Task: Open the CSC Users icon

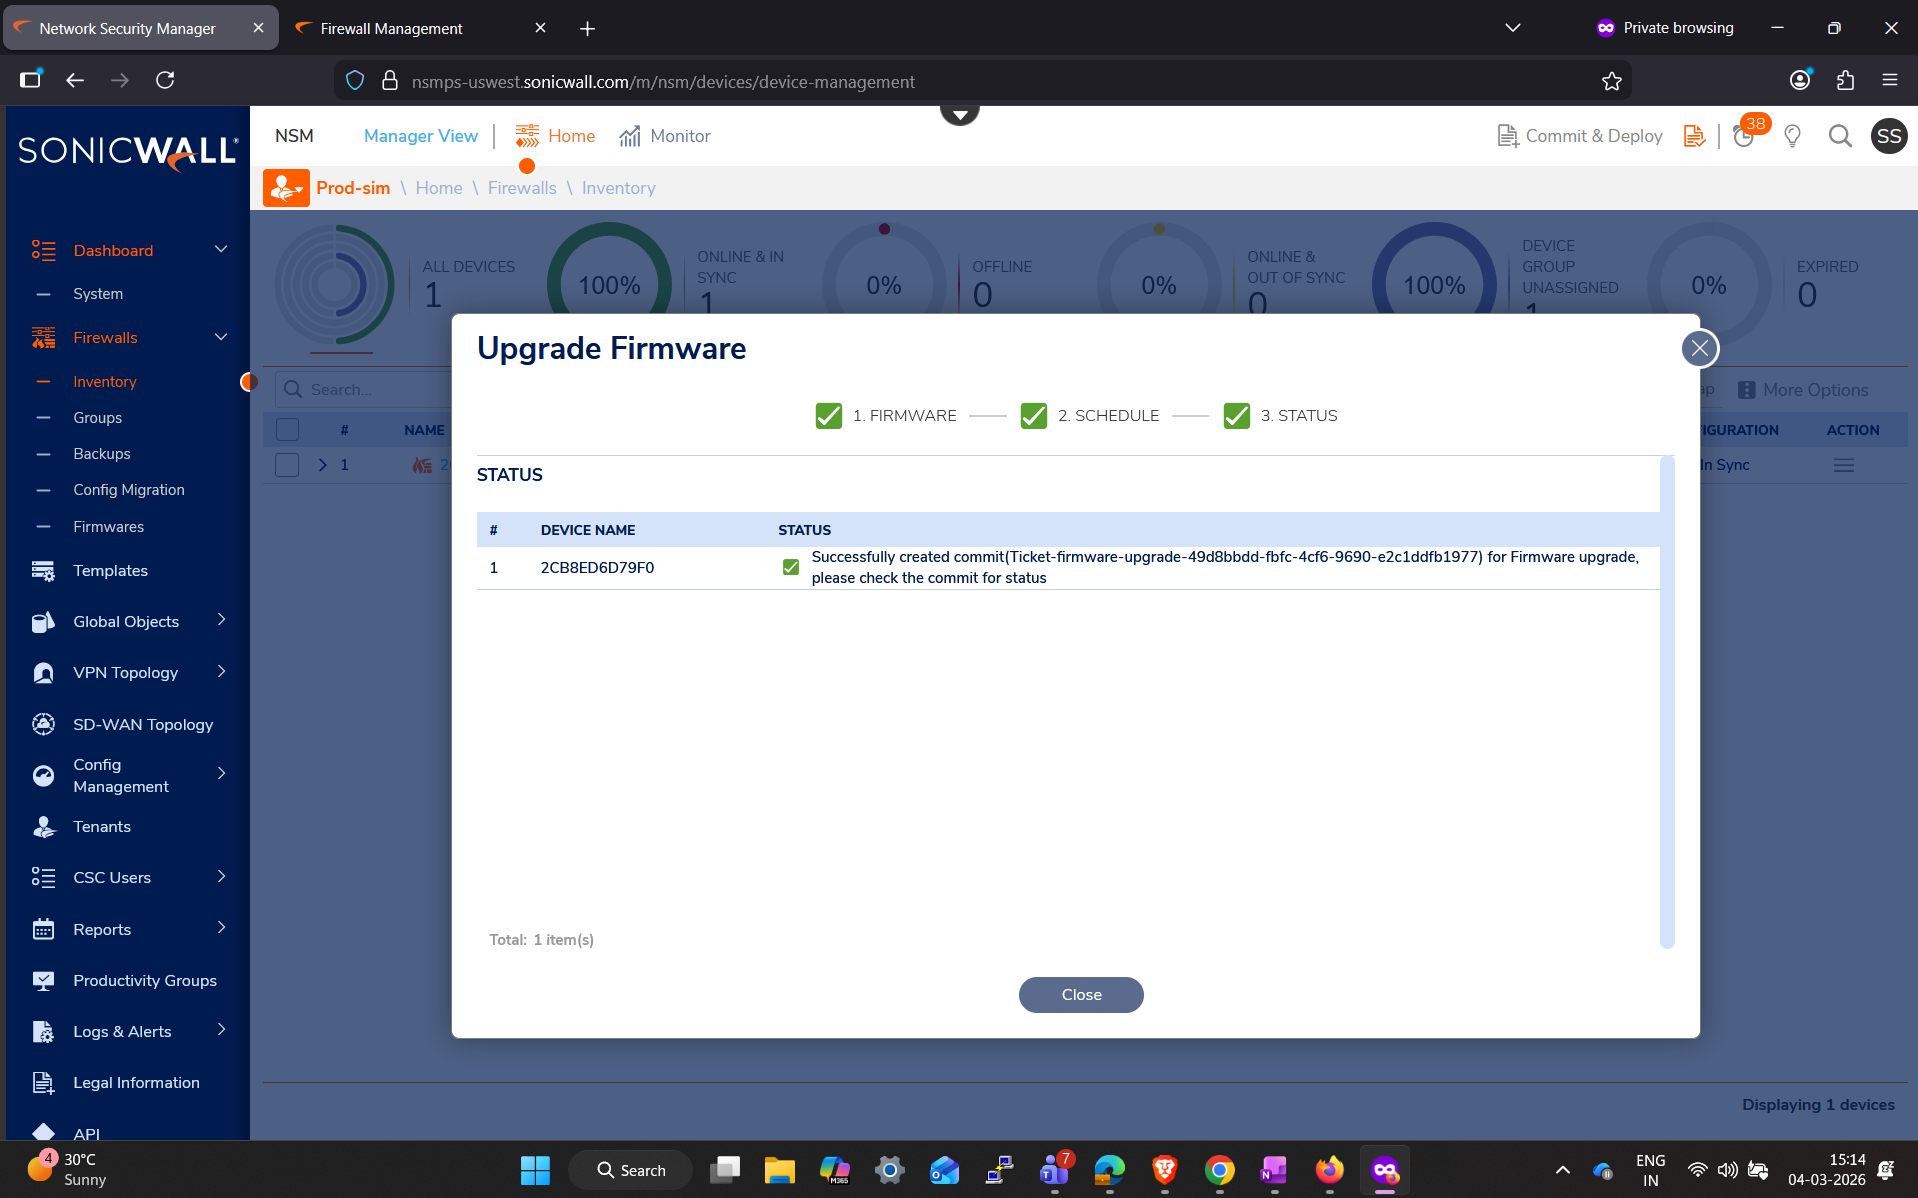Action: pos(43,878)
